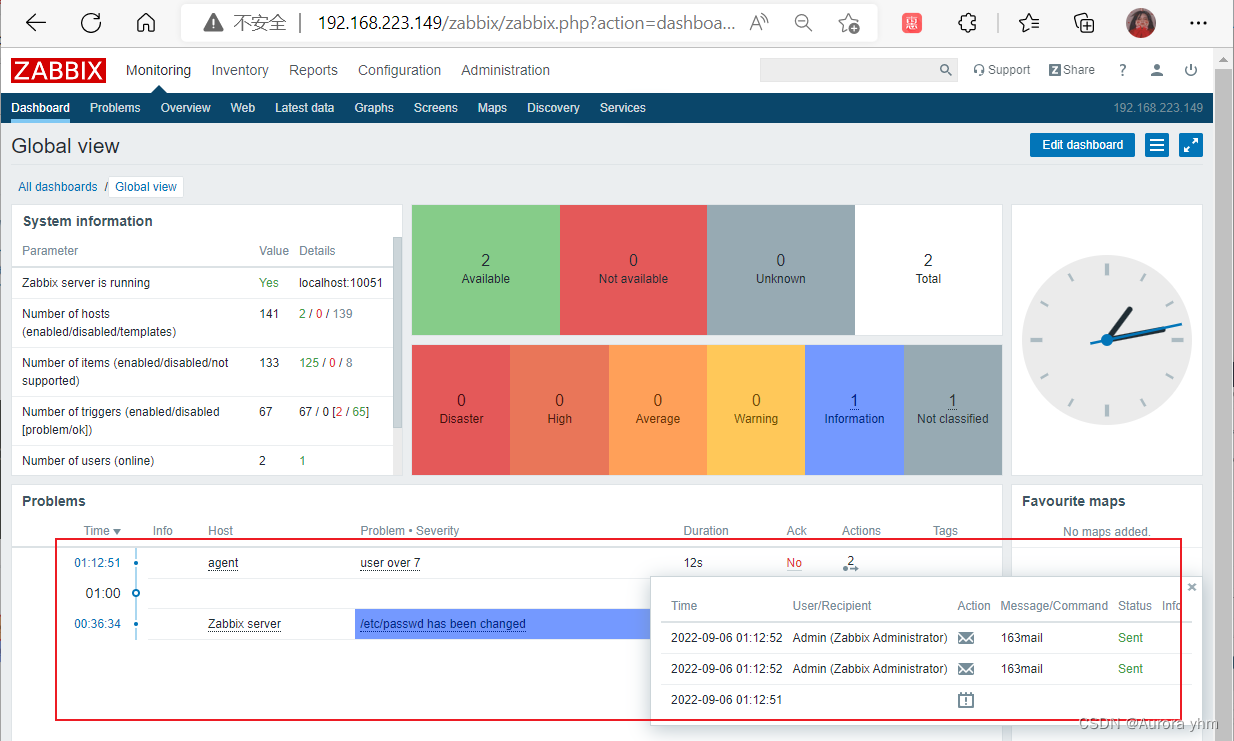Click the Not classified severity tile
This screenshot has height=741, width=1234.
click(953, 409)
